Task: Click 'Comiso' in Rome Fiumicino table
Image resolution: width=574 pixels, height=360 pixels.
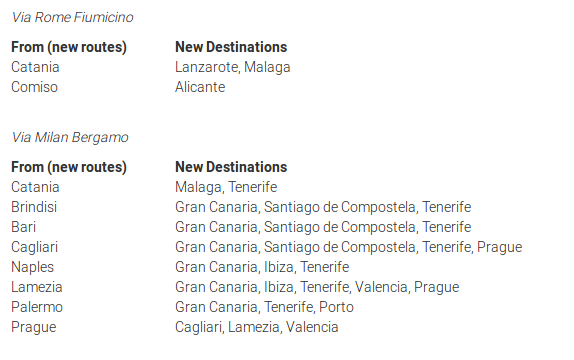Action: pyautogui.click(x=34, y=87)
